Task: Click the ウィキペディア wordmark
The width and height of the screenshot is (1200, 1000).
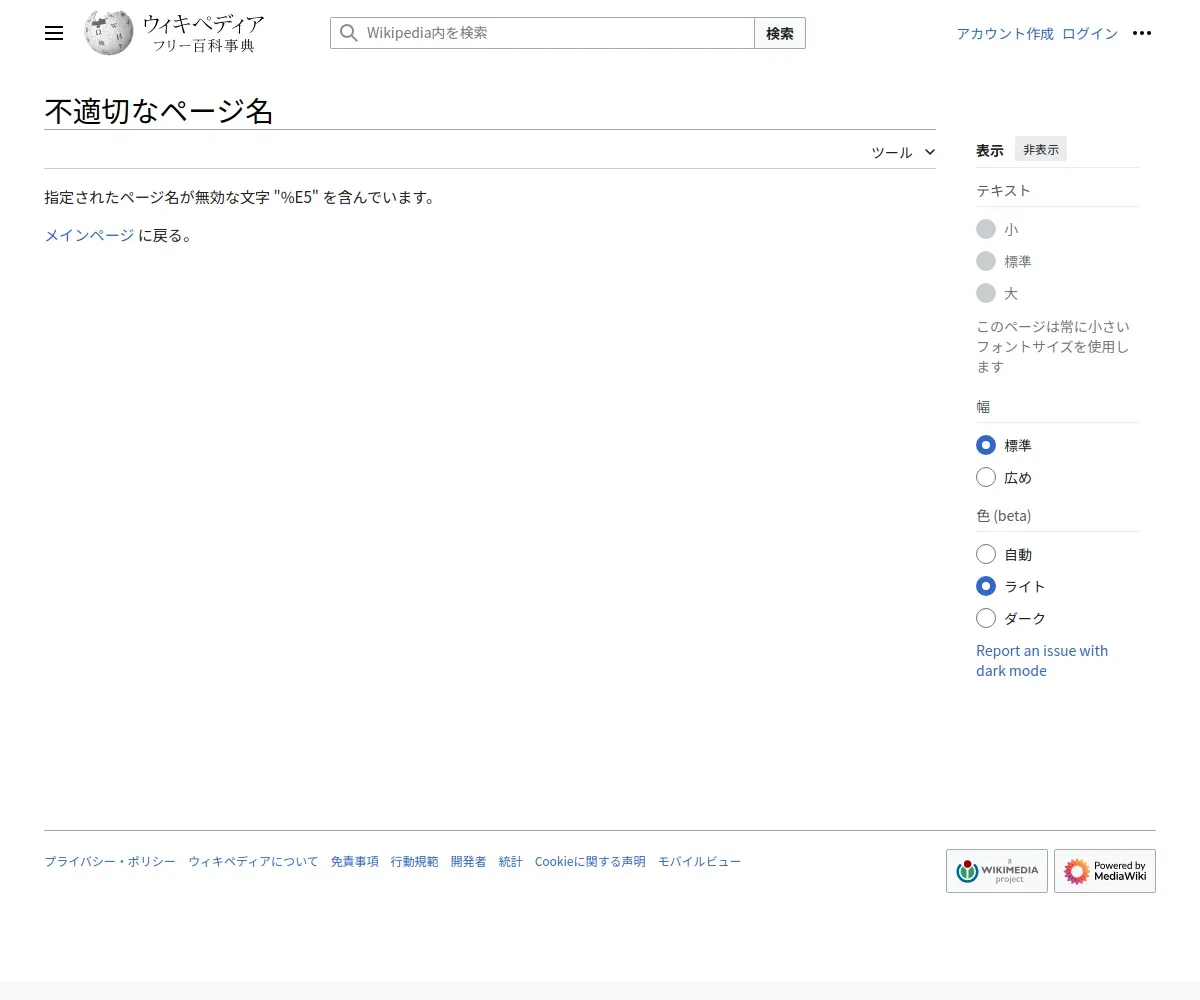Action: (203, 24)
